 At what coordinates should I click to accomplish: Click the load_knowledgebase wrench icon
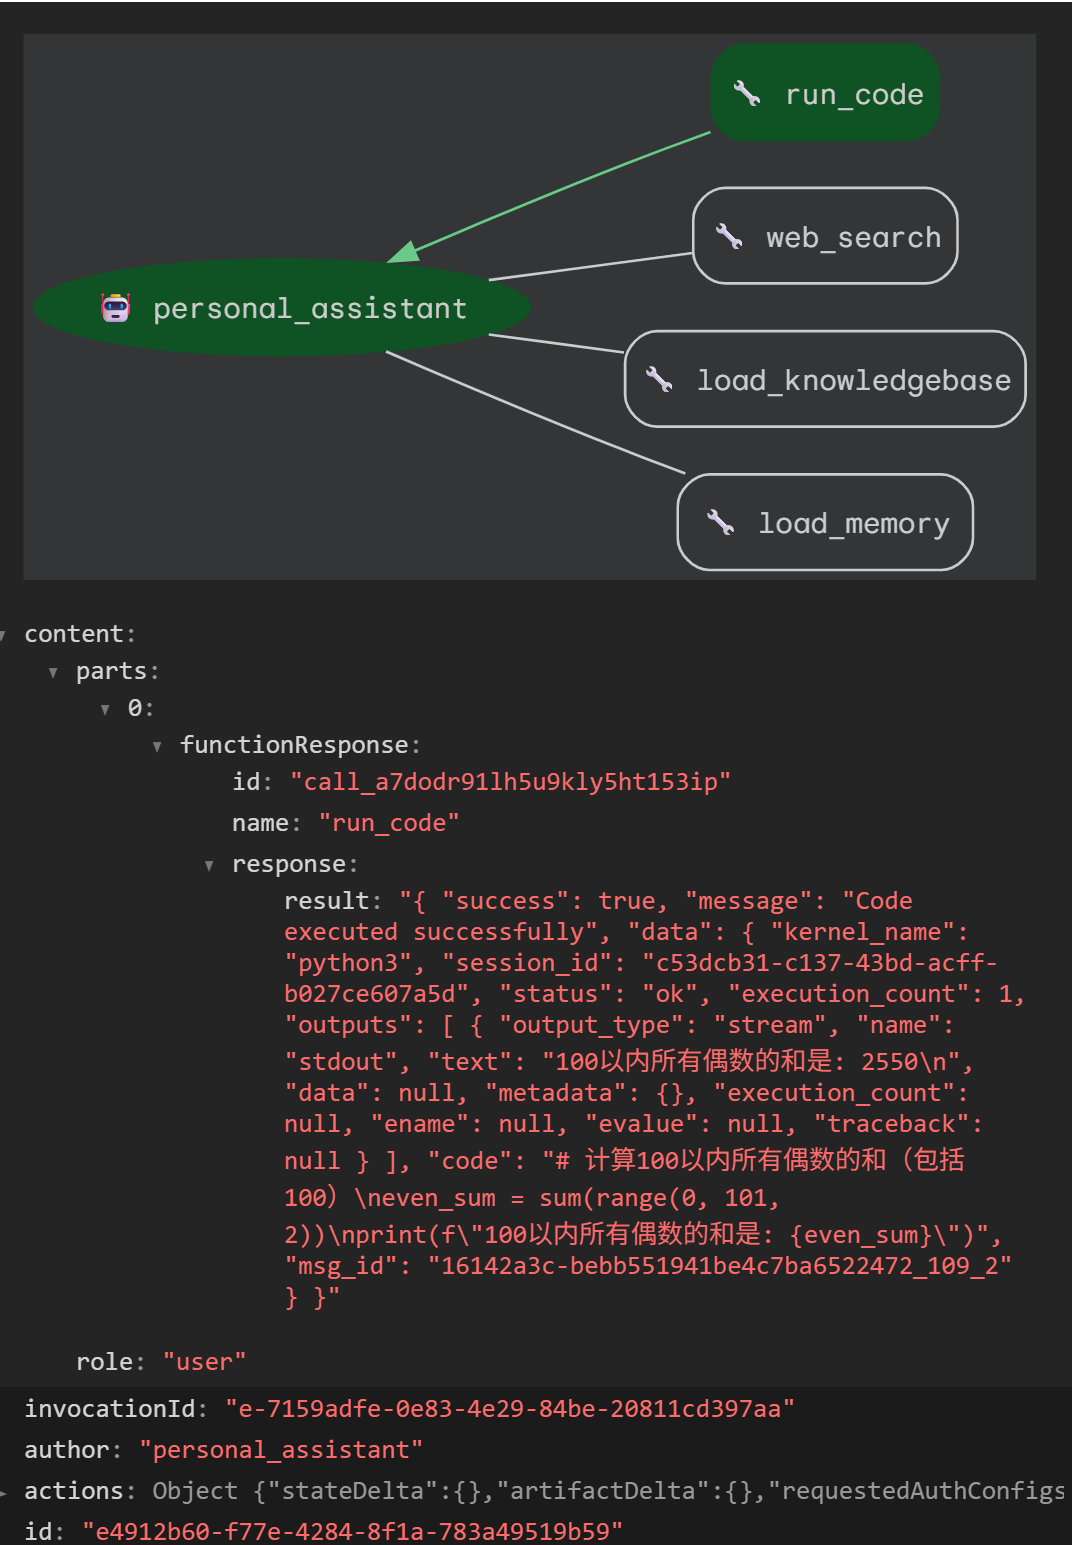coord(659,380)
